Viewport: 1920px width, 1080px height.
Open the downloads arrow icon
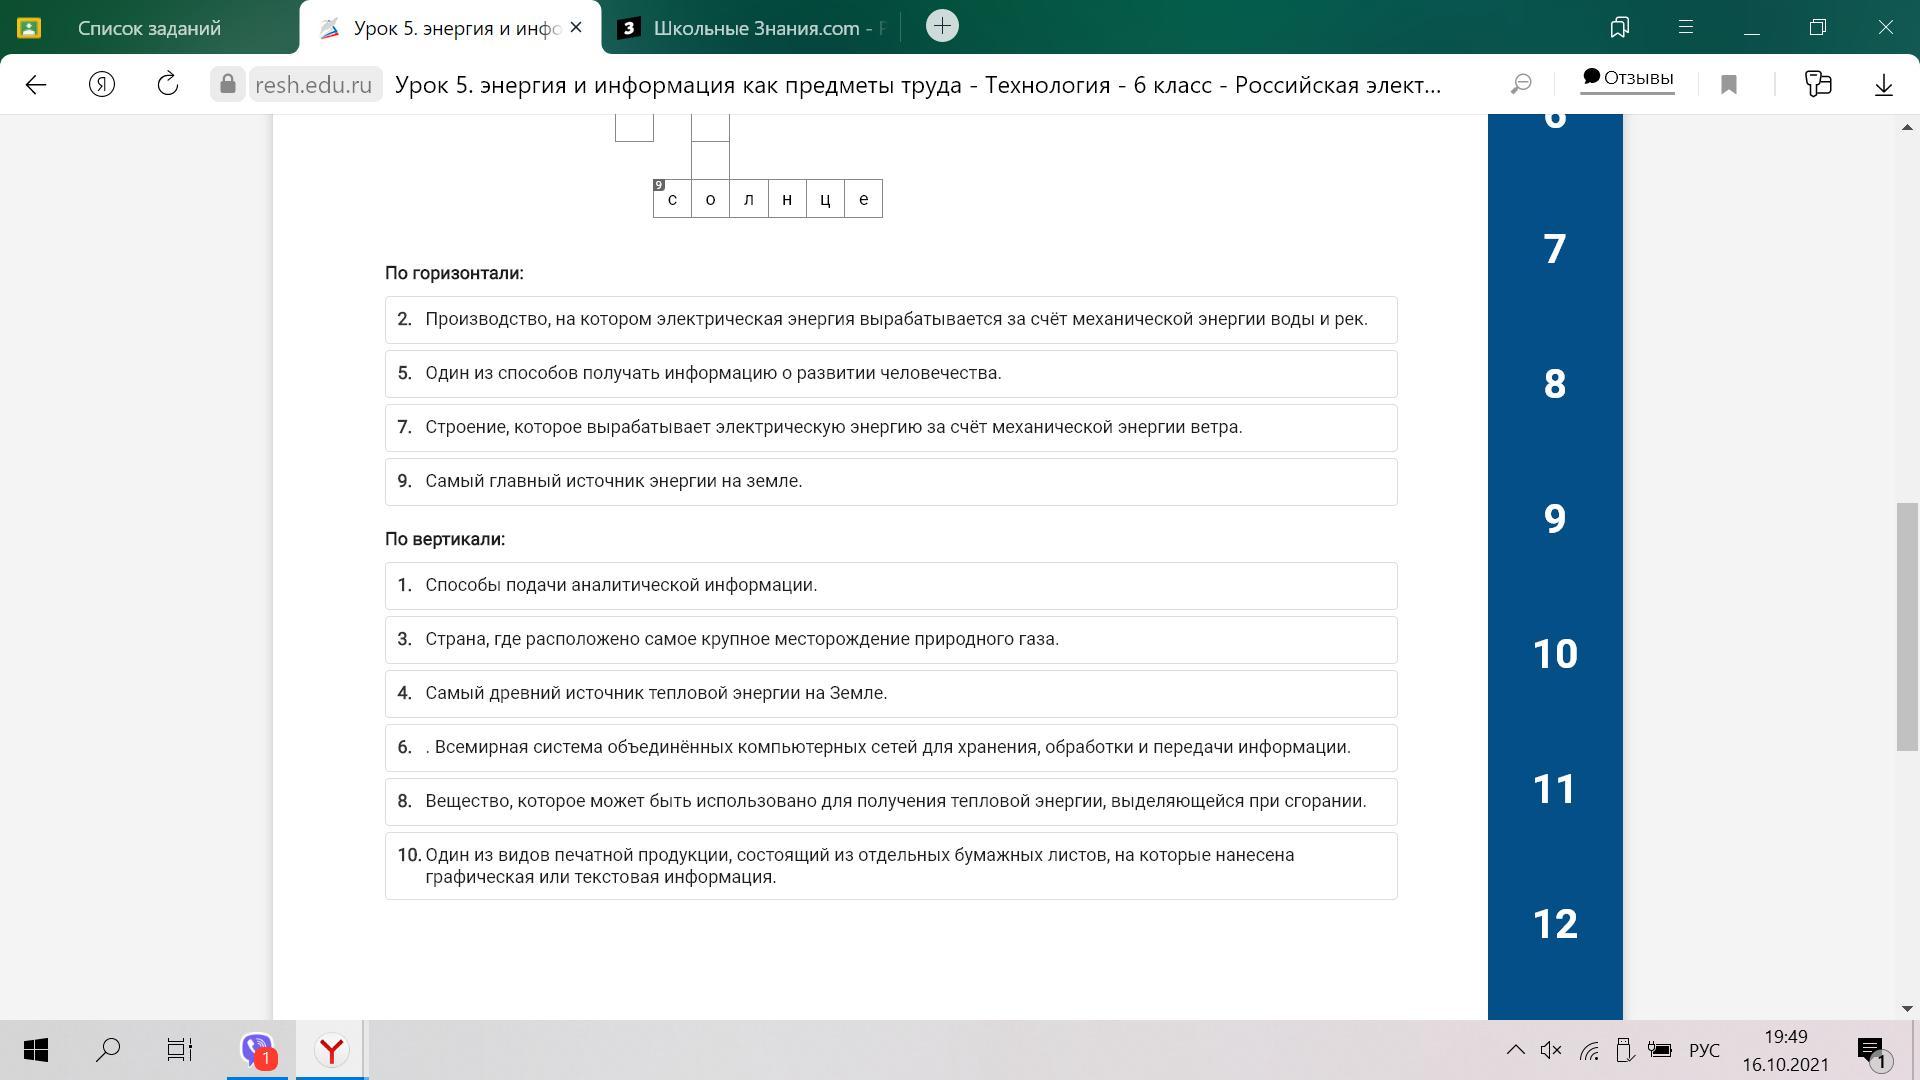[1883, 85]
